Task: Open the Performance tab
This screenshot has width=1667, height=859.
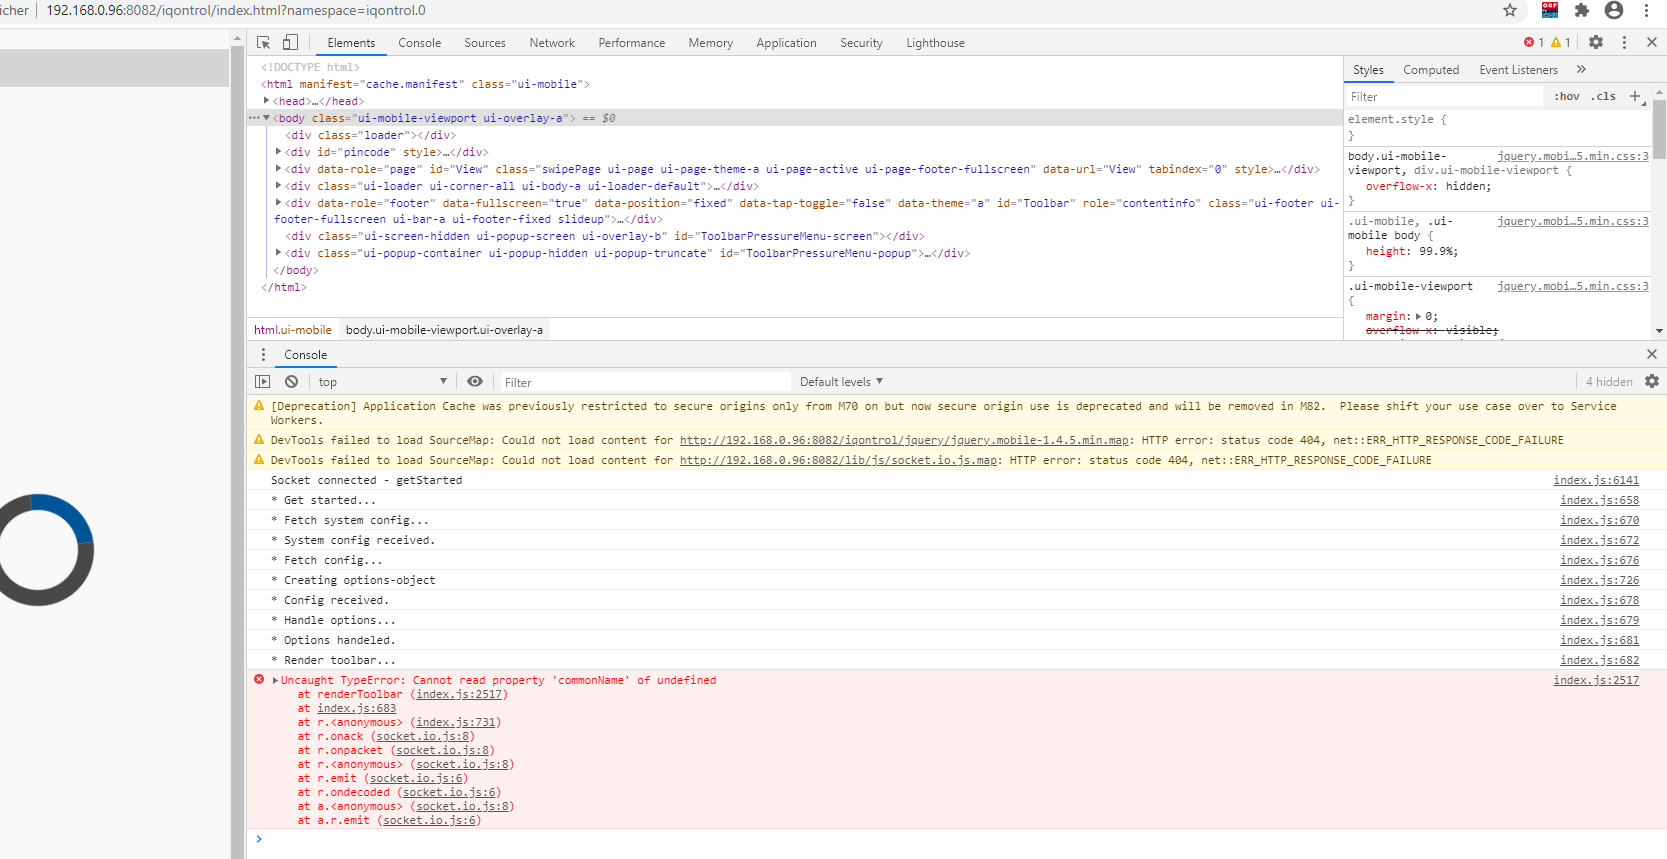Action: pyautogui.click(x=631, y=43)
